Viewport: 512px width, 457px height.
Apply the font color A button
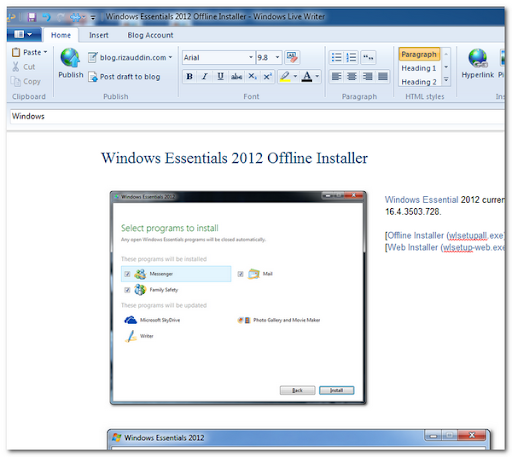[307, 77]
